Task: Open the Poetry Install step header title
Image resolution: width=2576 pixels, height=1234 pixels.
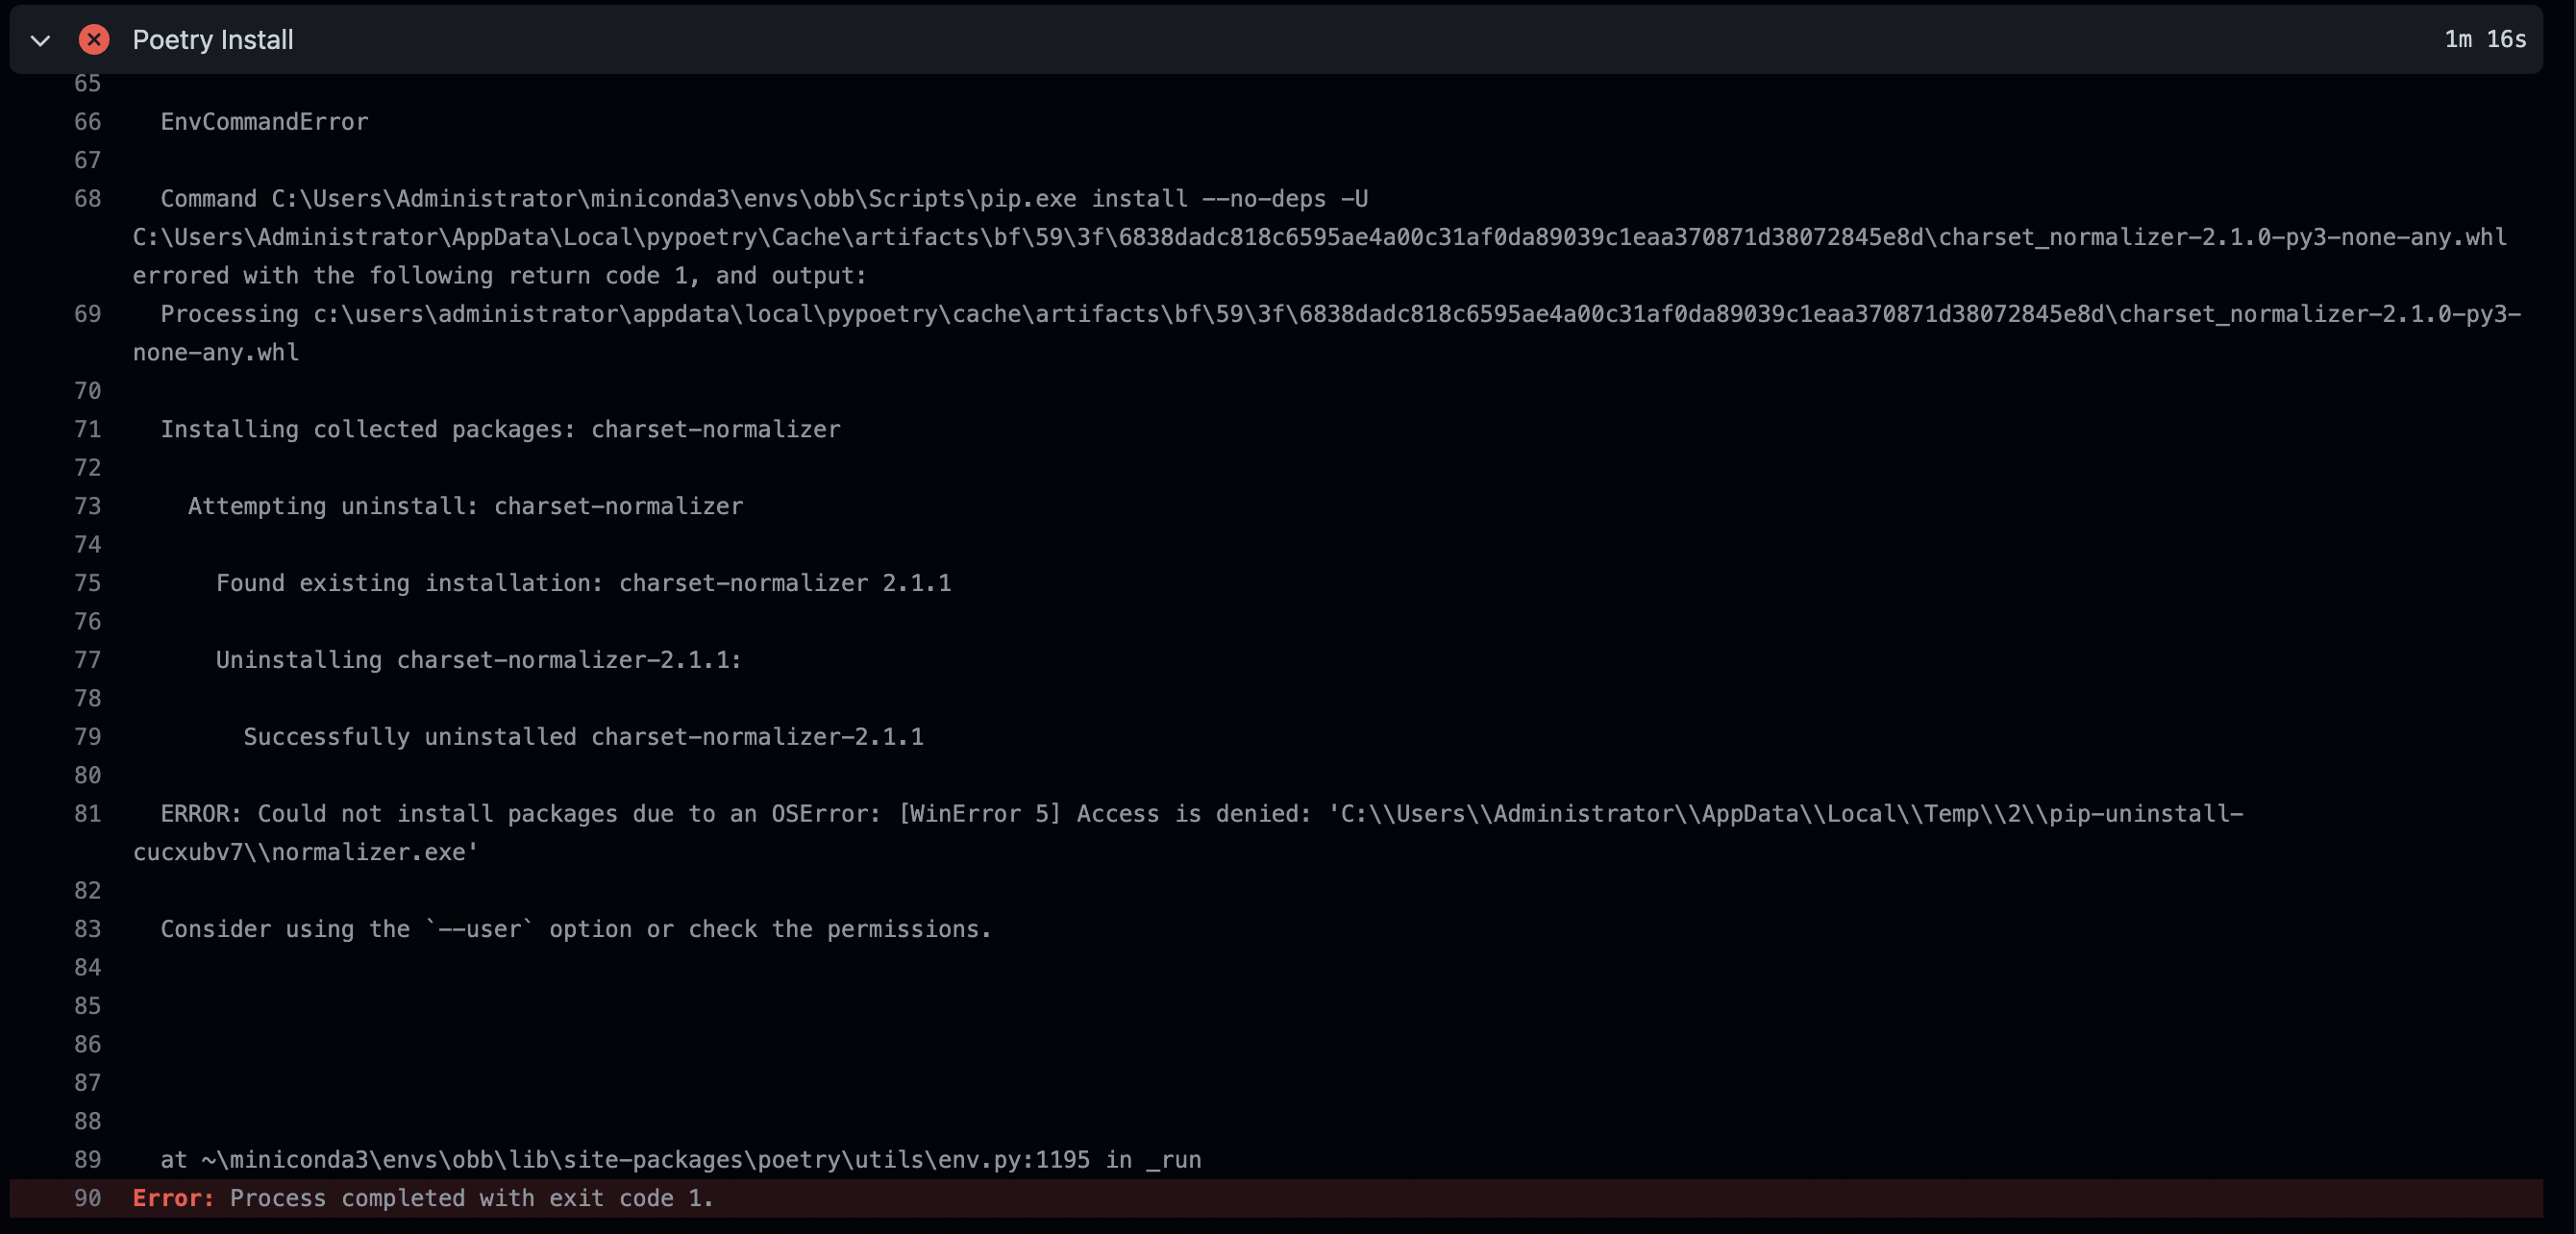Action: point(213,40)
